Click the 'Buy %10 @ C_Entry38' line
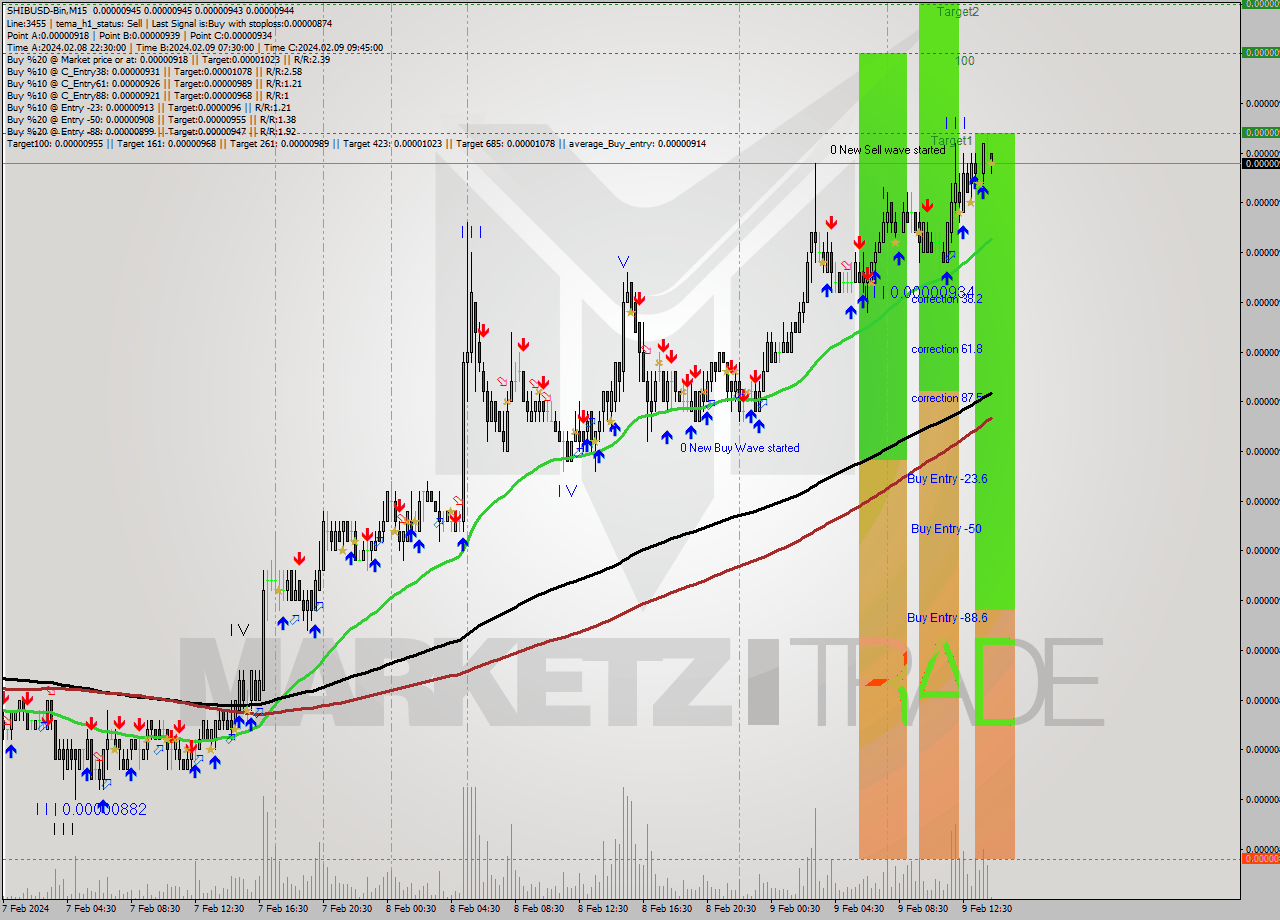This screenshot has width=1280, height=920. click(154, 71)
